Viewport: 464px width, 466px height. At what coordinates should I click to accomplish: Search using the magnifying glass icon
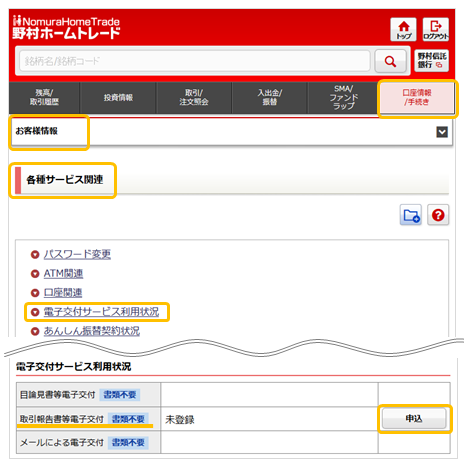pos(390,61)
